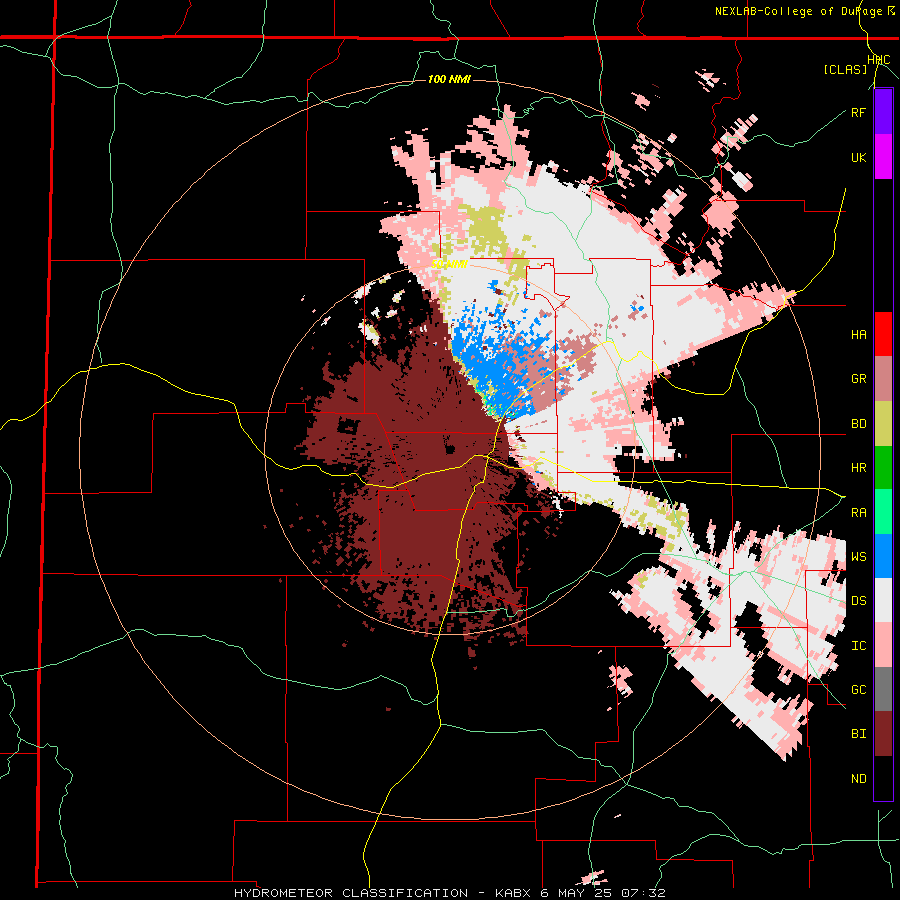This screenshot has width=900, height=900.
Task: Select the BD olive legend color block
Action: (883, 424)
